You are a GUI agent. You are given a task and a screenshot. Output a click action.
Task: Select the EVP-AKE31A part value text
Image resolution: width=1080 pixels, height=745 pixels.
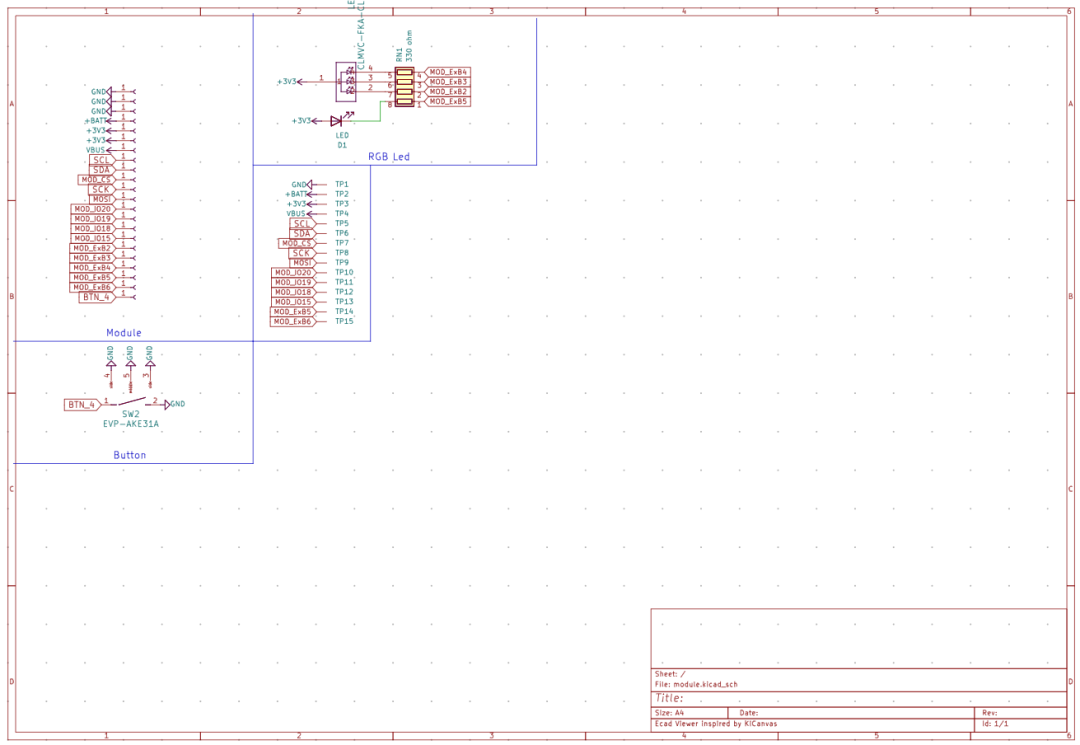(131, 424)
